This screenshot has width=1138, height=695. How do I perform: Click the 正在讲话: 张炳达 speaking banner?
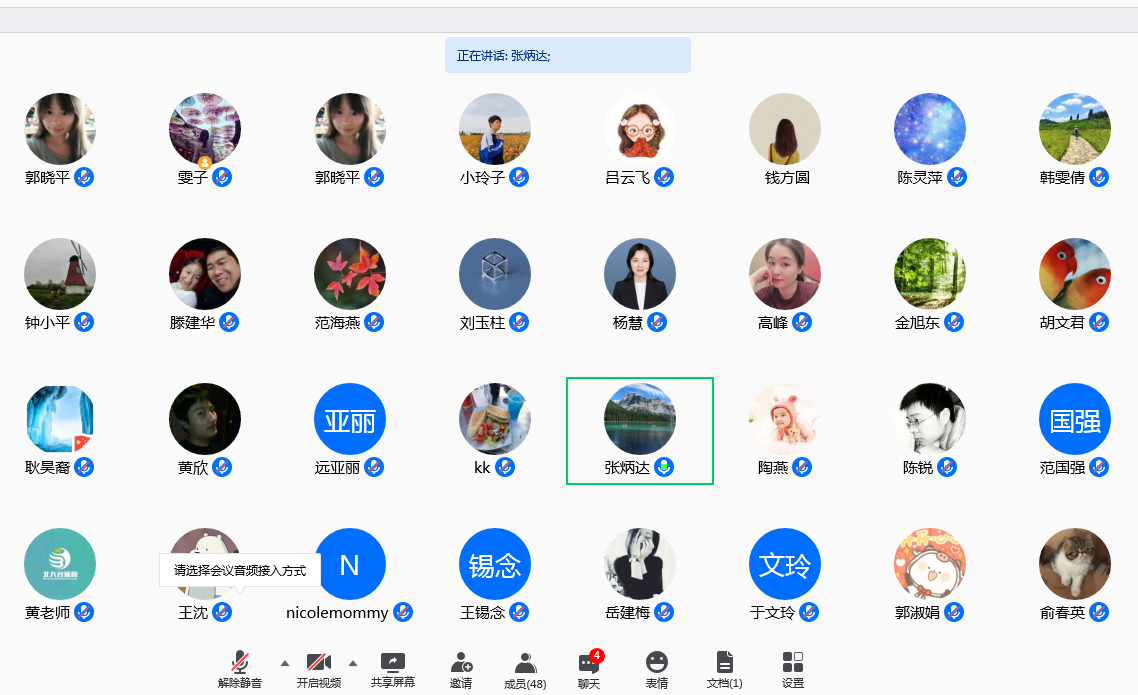tap(567, 56)
